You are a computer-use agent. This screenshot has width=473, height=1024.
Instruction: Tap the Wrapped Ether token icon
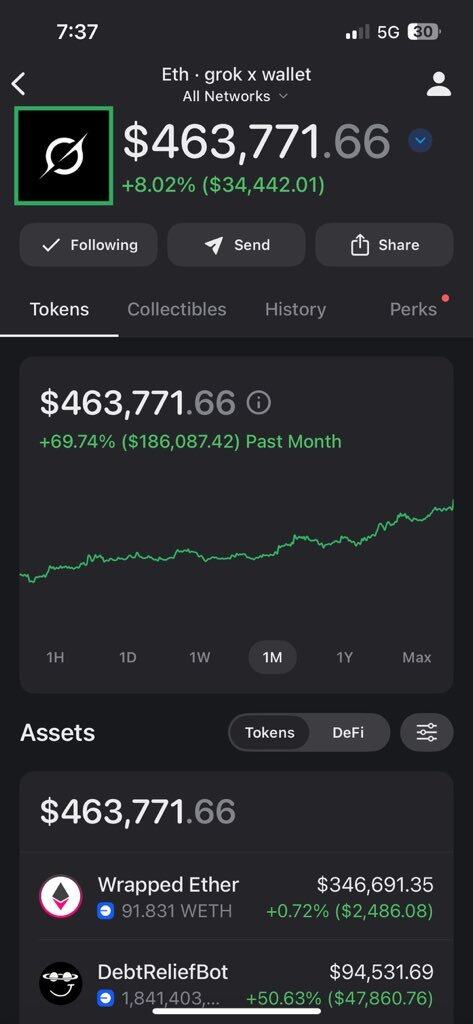click(61, 897)
